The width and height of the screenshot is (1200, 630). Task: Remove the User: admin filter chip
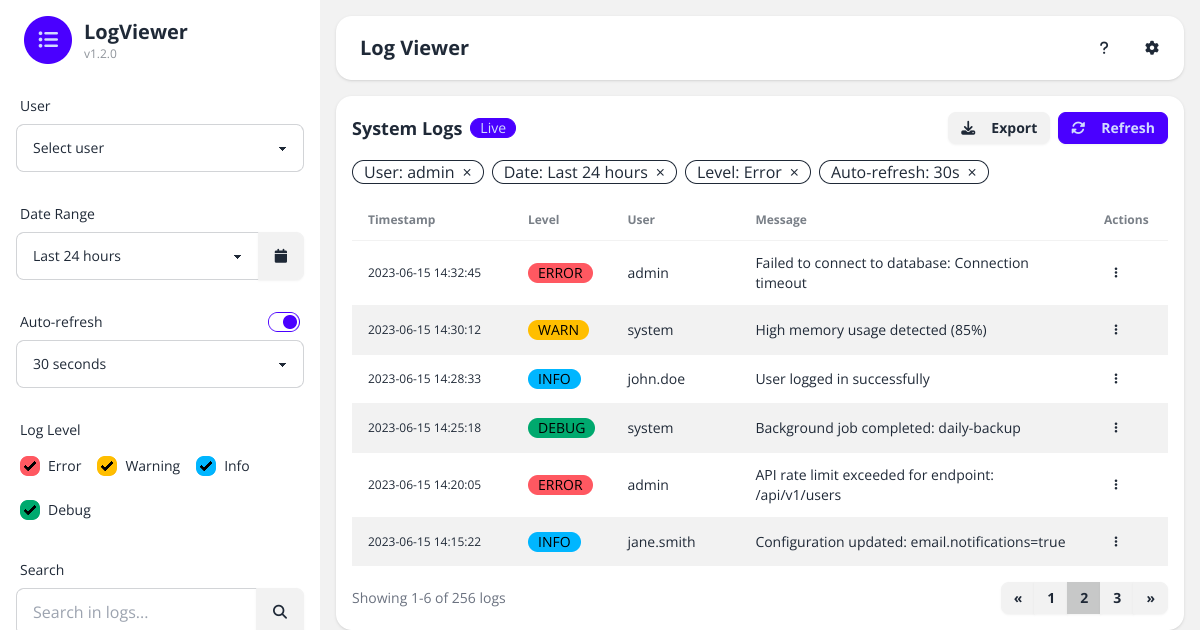click(x=467, y=171)
